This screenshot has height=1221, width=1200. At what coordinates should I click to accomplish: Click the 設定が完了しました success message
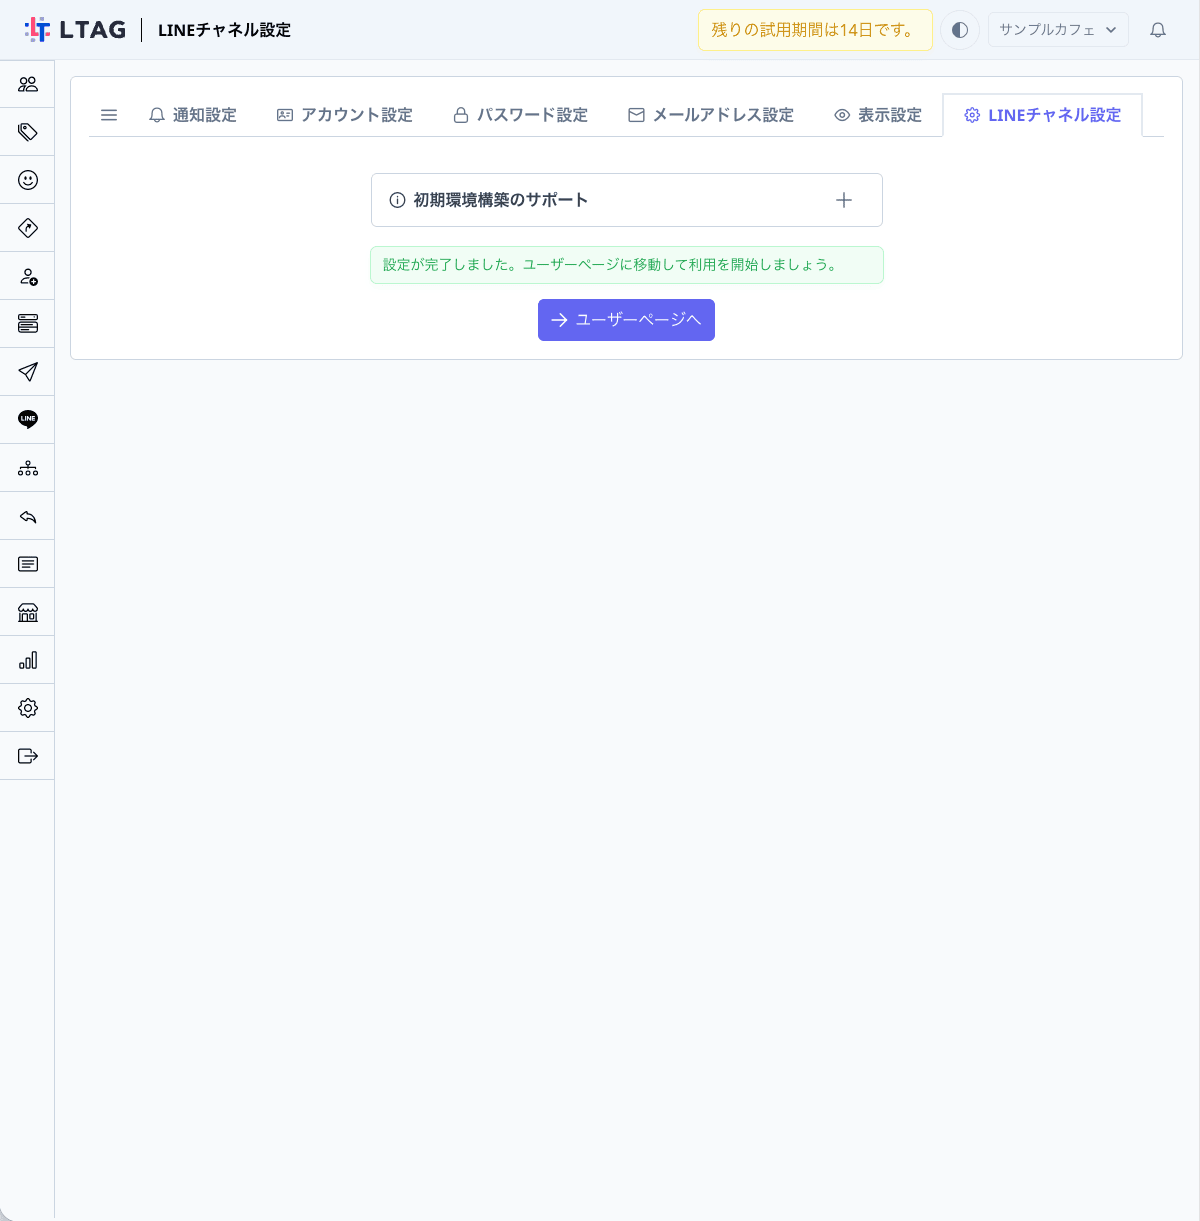pos(627,265)
